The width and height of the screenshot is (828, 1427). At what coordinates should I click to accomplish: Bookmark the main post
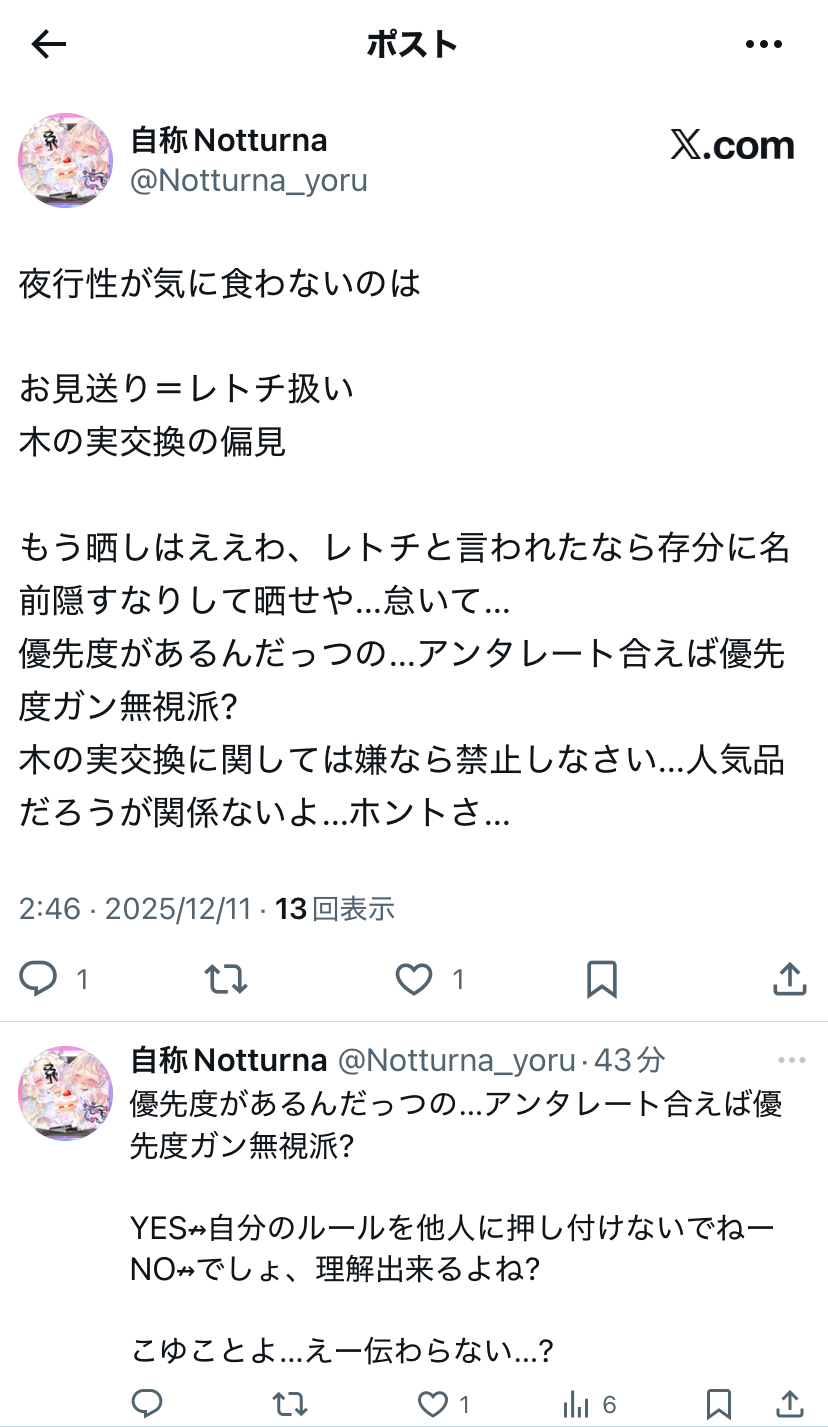[601, 979]
